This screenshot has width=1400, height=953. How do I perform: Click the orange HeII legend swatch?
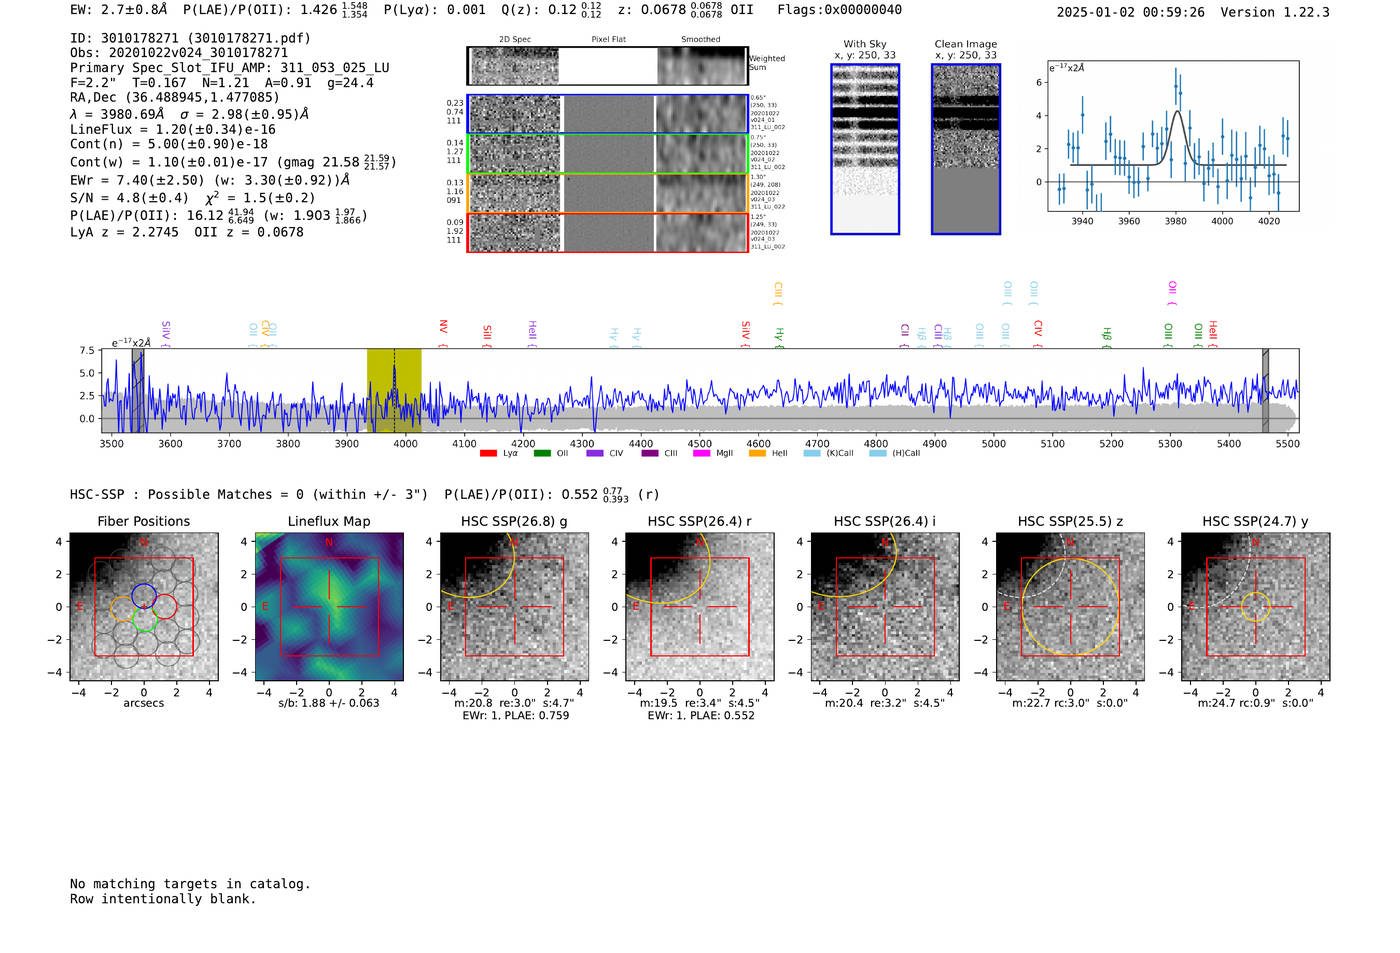click(x=757, y=453)
